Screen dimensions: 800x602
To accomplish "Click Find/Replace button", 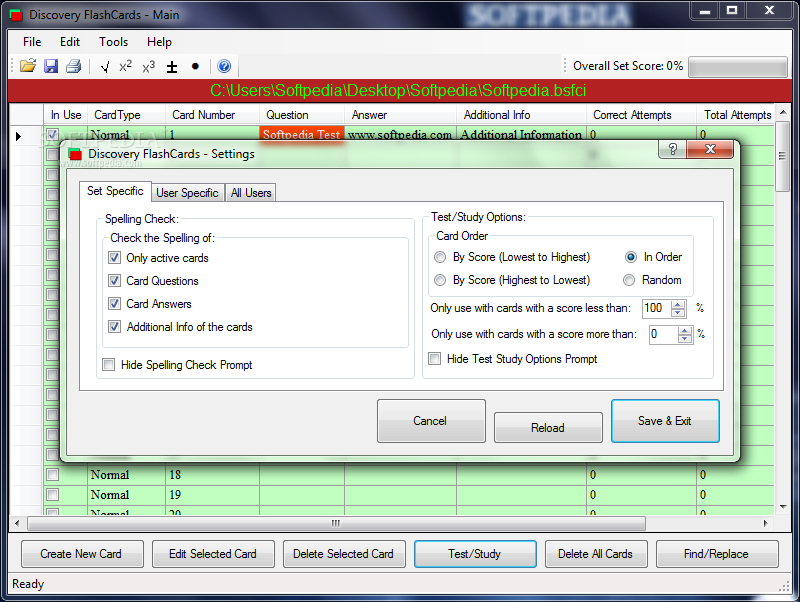I will coord(717,554).
